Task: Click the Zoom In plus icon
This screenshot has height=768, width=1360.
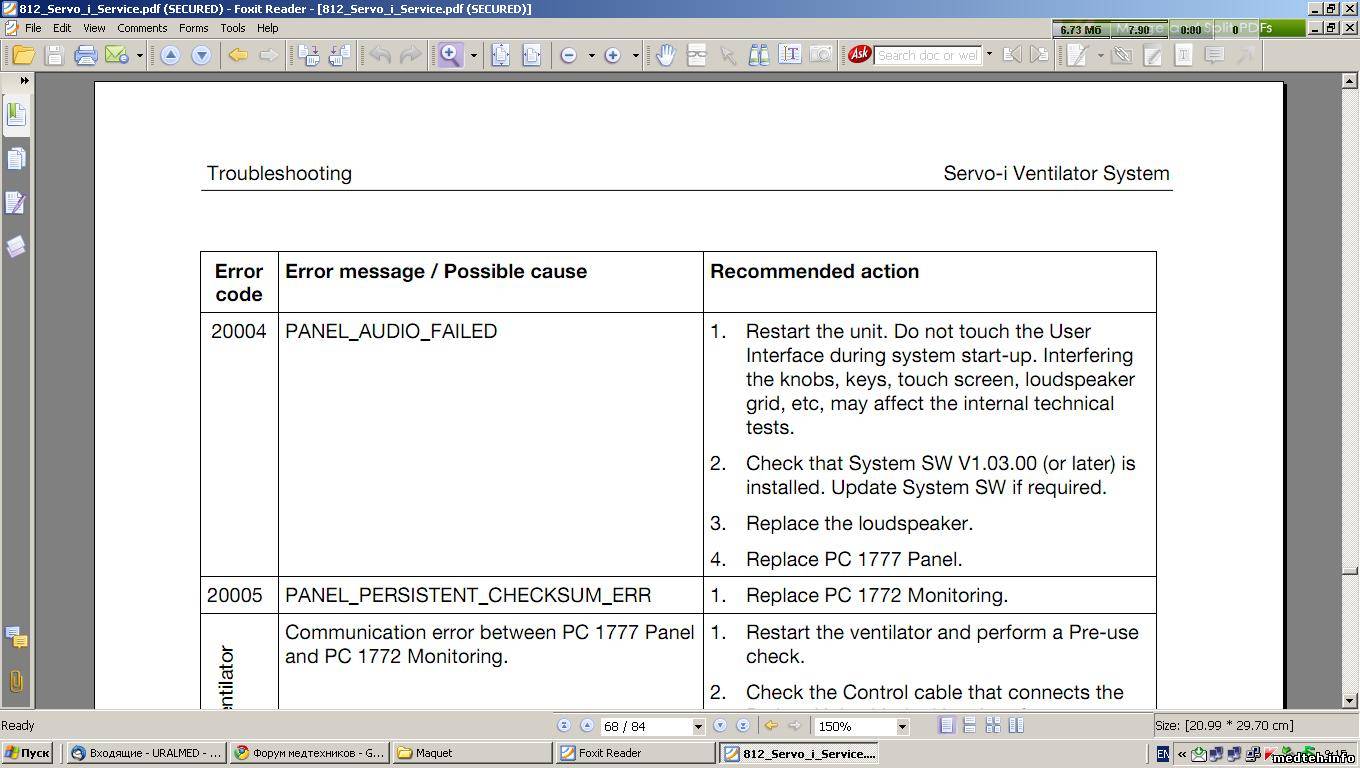Action: (612, 55)
